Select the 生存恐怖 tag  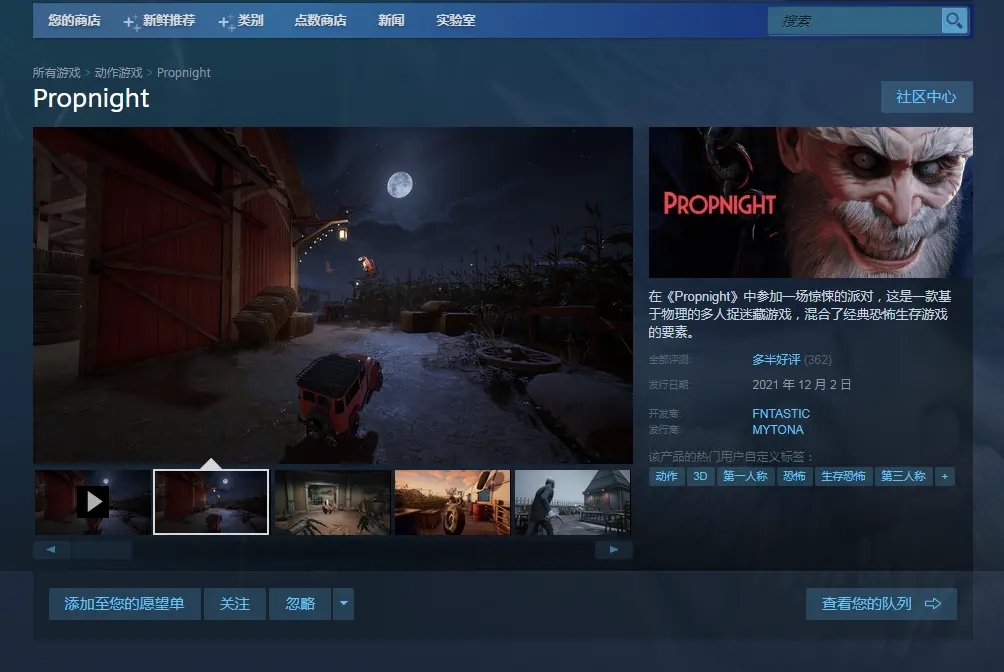pos(843,476)
